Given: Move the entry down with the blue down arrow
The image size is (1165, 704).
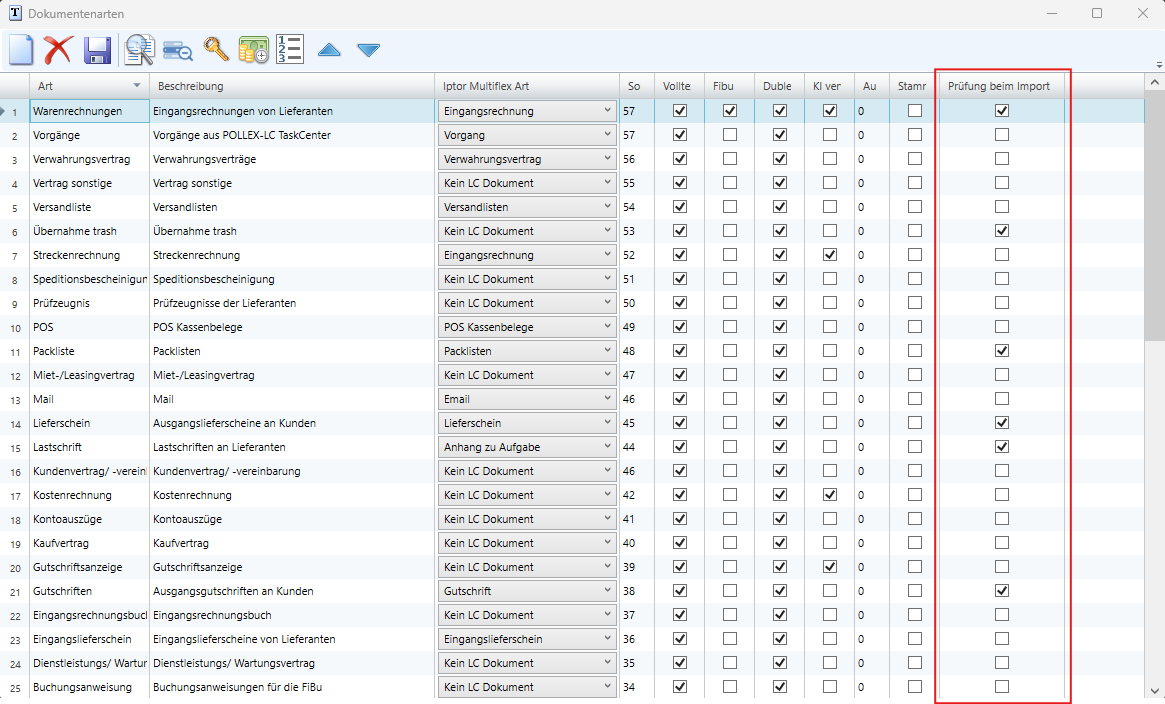Looking at the screenshot, I should [369, 50].
